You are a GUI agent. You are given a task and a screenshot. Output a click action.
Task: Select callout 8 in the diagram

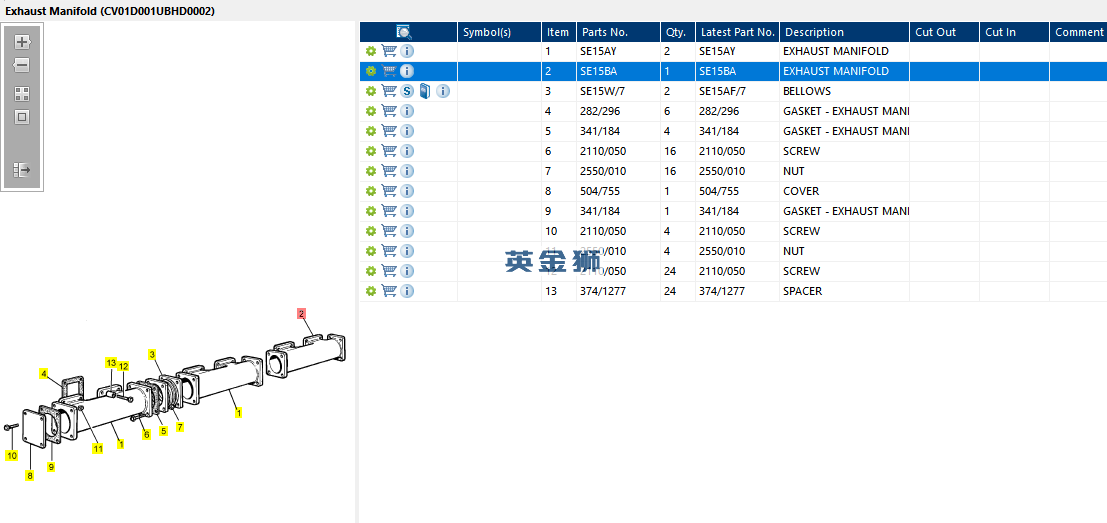pyautogui.click(x=30, y=476)
